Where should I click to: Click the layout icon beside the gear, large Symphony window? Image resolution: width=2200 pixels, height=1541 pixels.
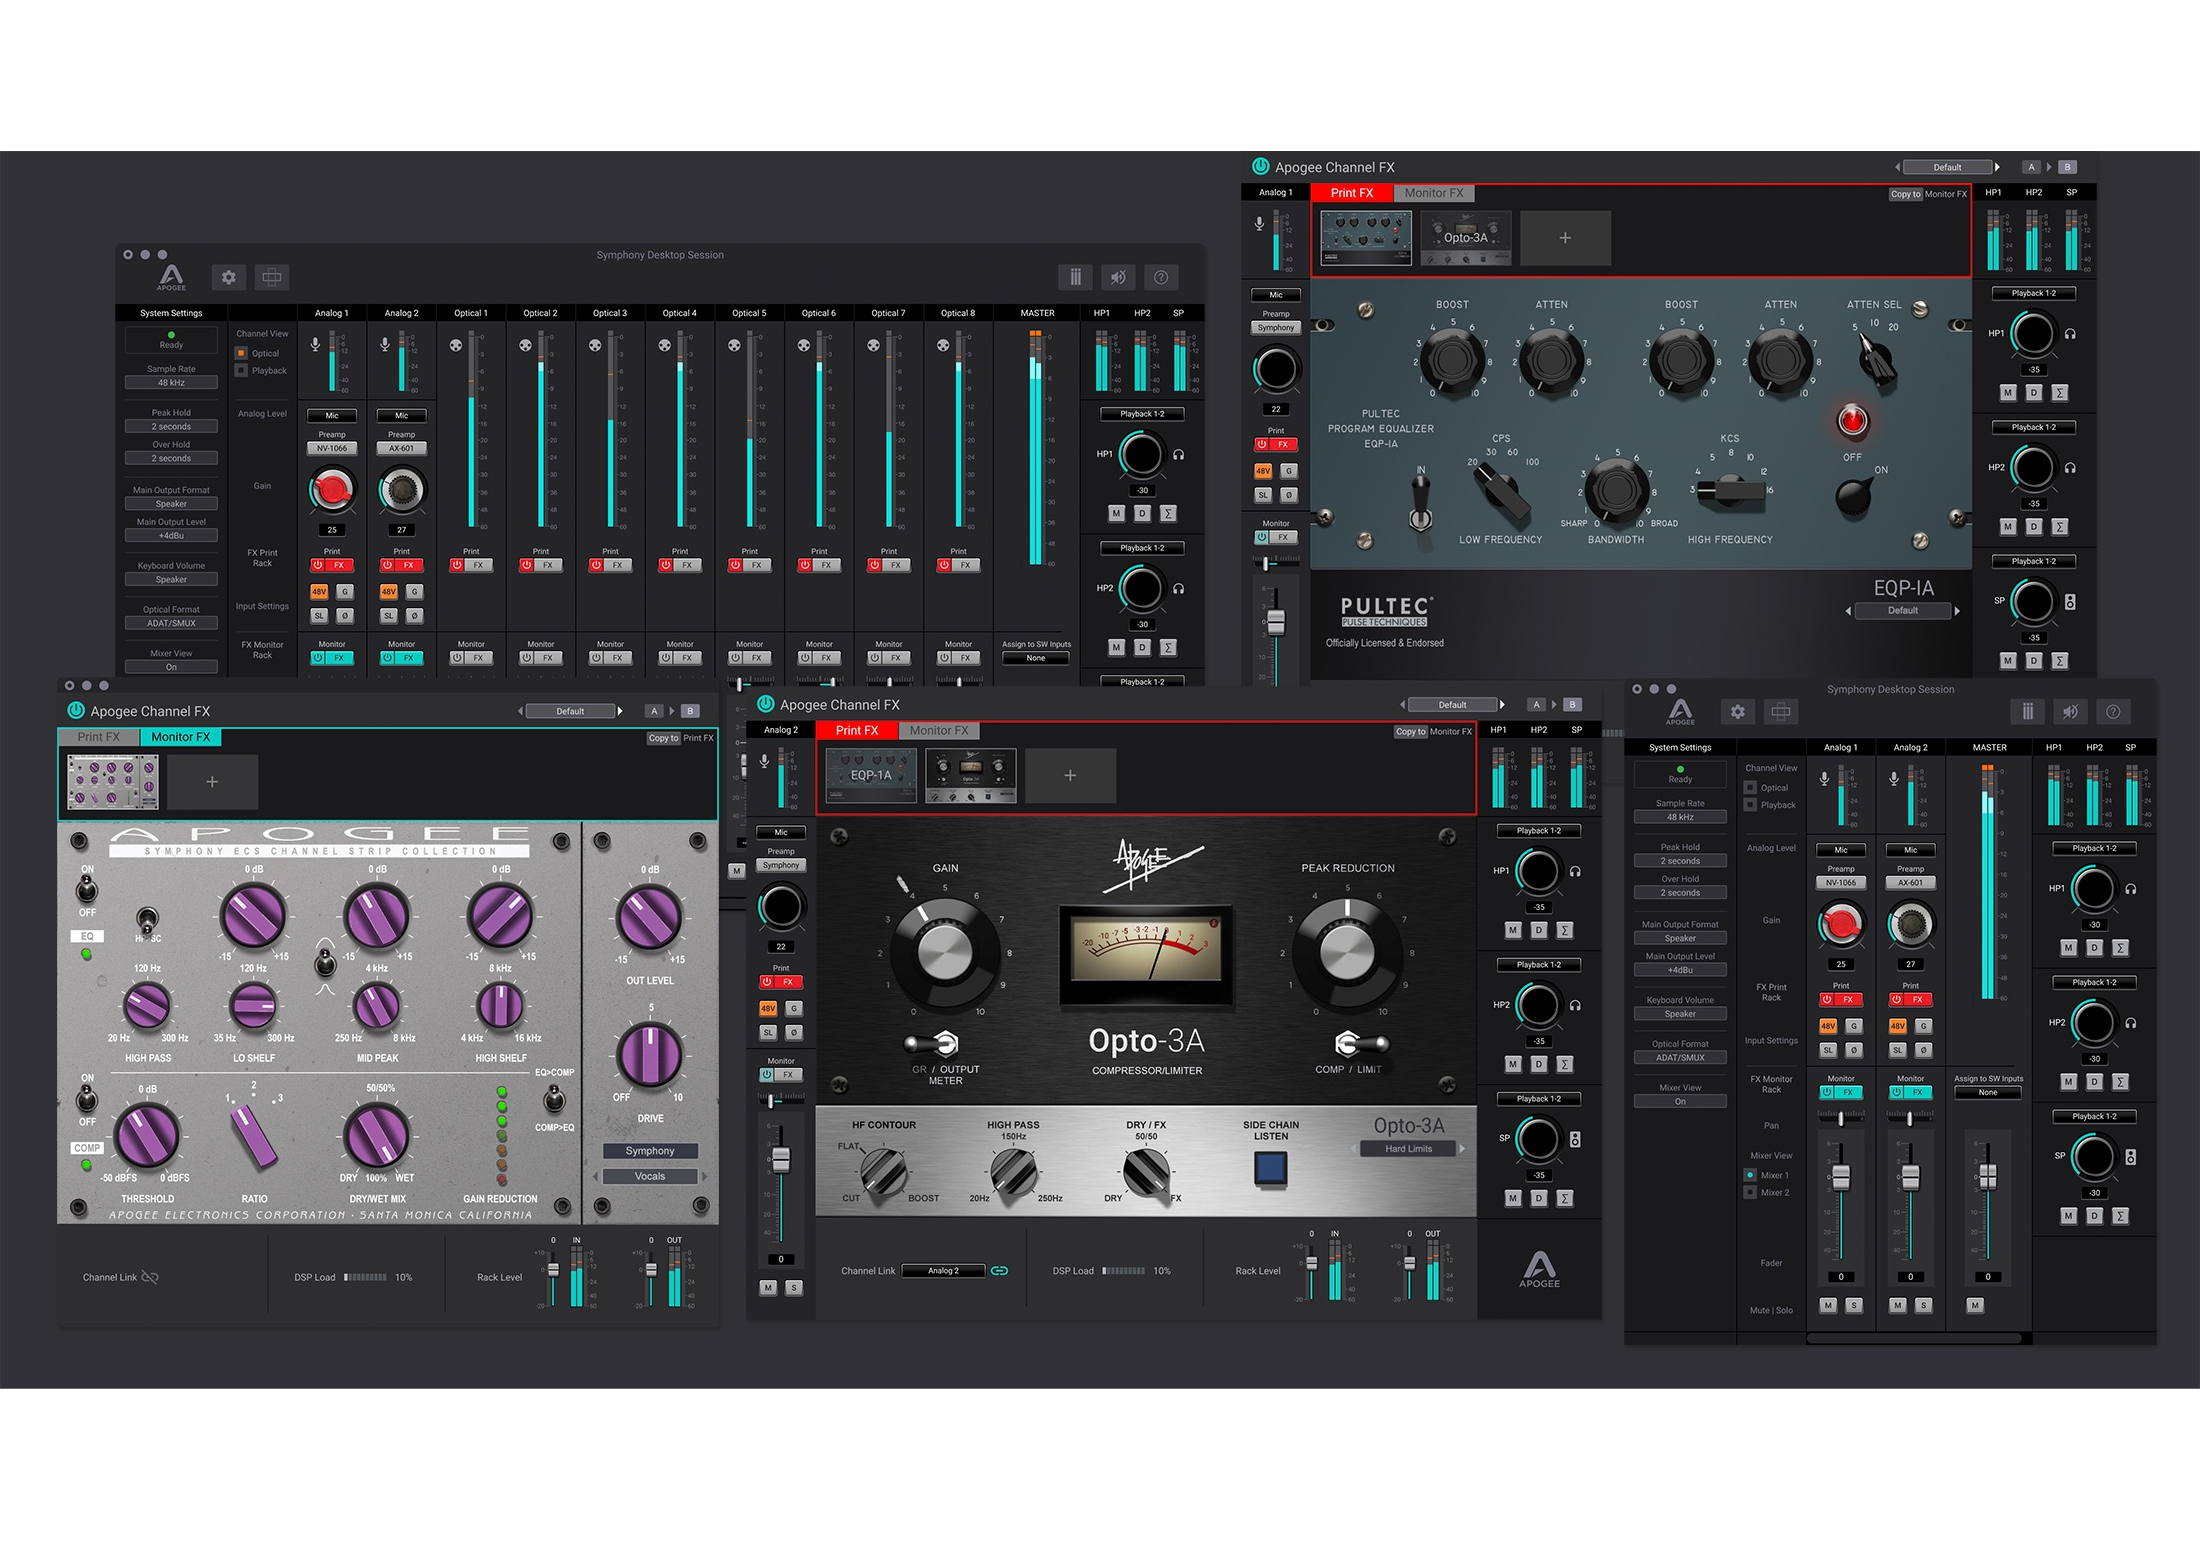point(271,277)
